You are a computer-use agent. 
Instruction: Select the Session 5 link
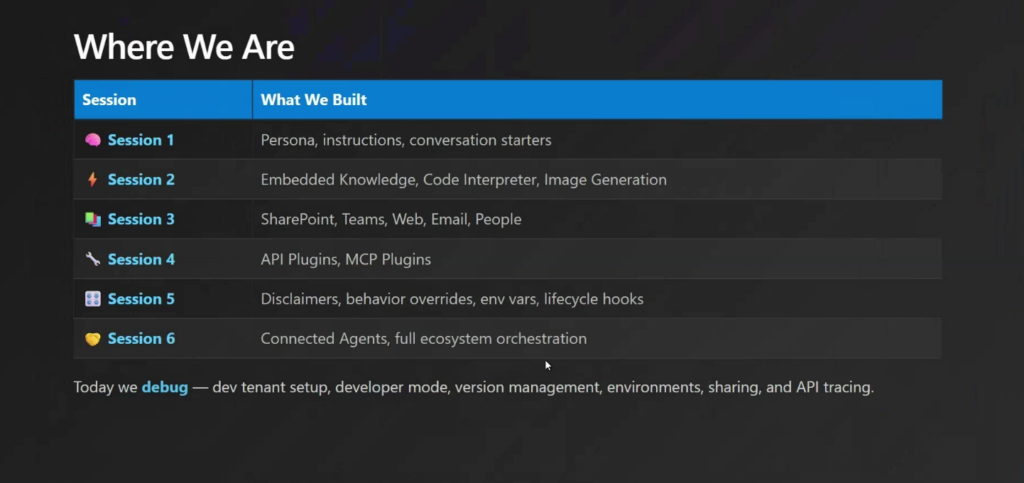point(141,299)
